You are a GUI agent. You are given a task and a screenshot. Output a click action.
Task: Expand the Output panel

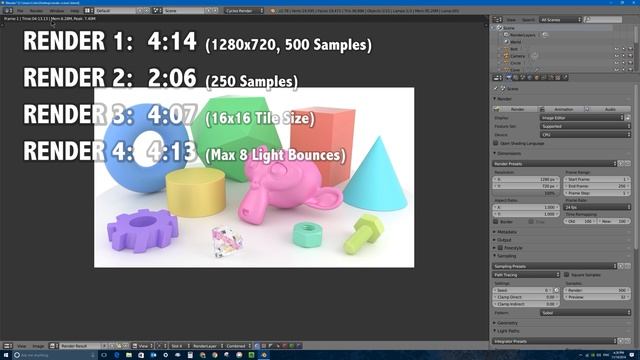tap(503, 240)
